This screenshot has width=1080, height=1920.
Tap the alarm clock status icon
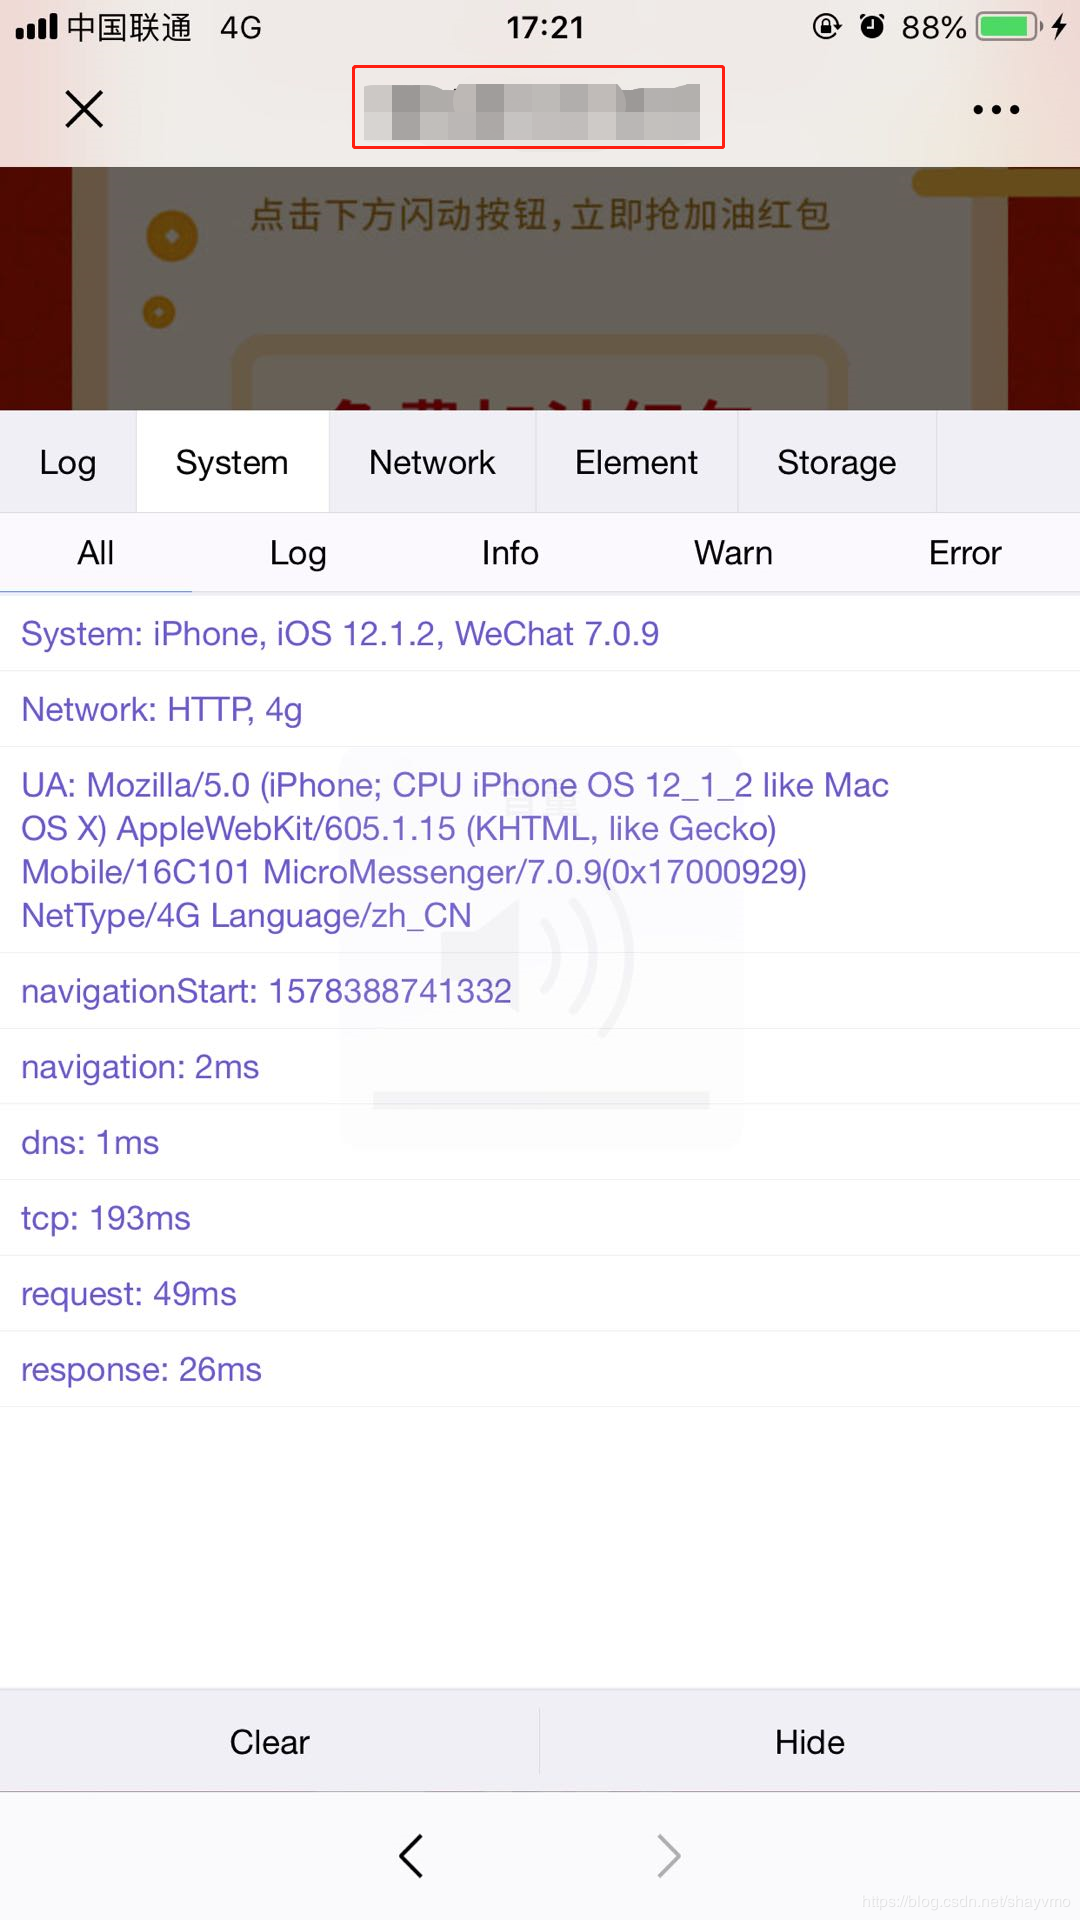872,27
